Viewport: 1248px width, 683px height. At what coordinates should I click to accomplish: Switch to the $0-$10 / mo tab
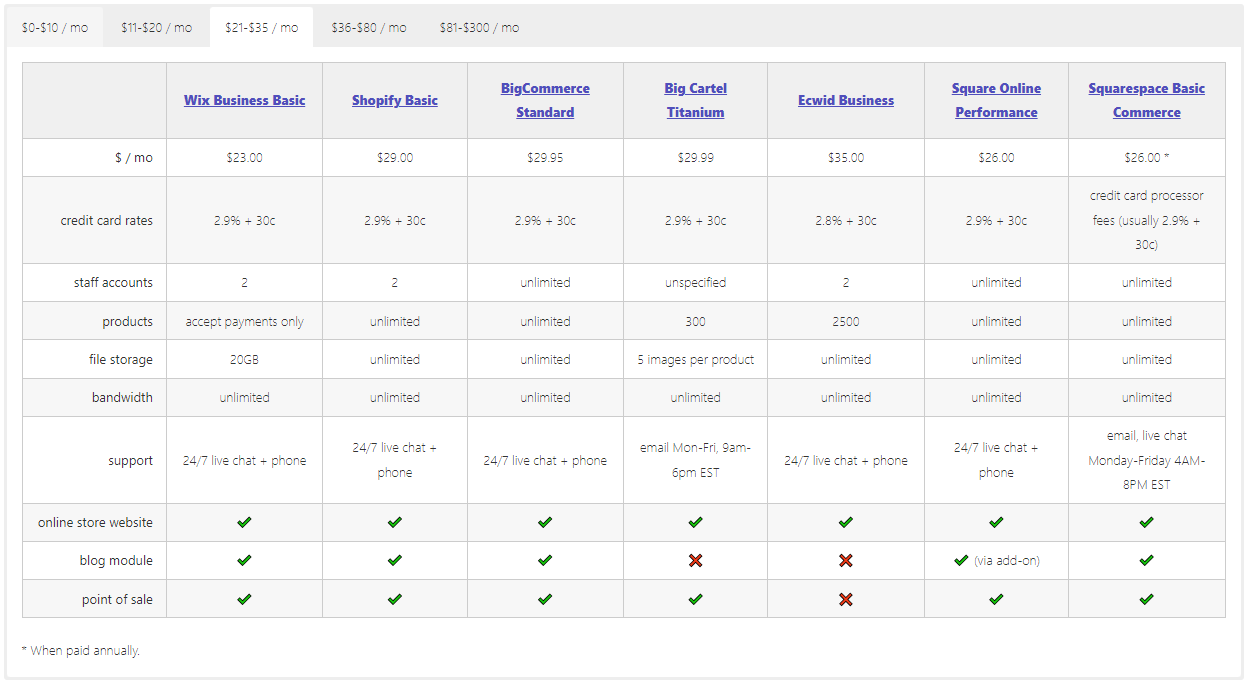point(55,27)
